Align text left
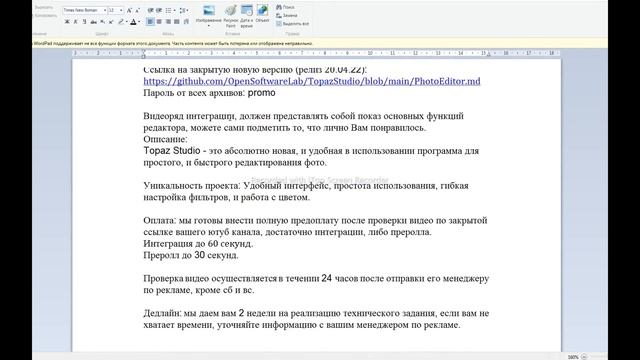 point(150,22)
